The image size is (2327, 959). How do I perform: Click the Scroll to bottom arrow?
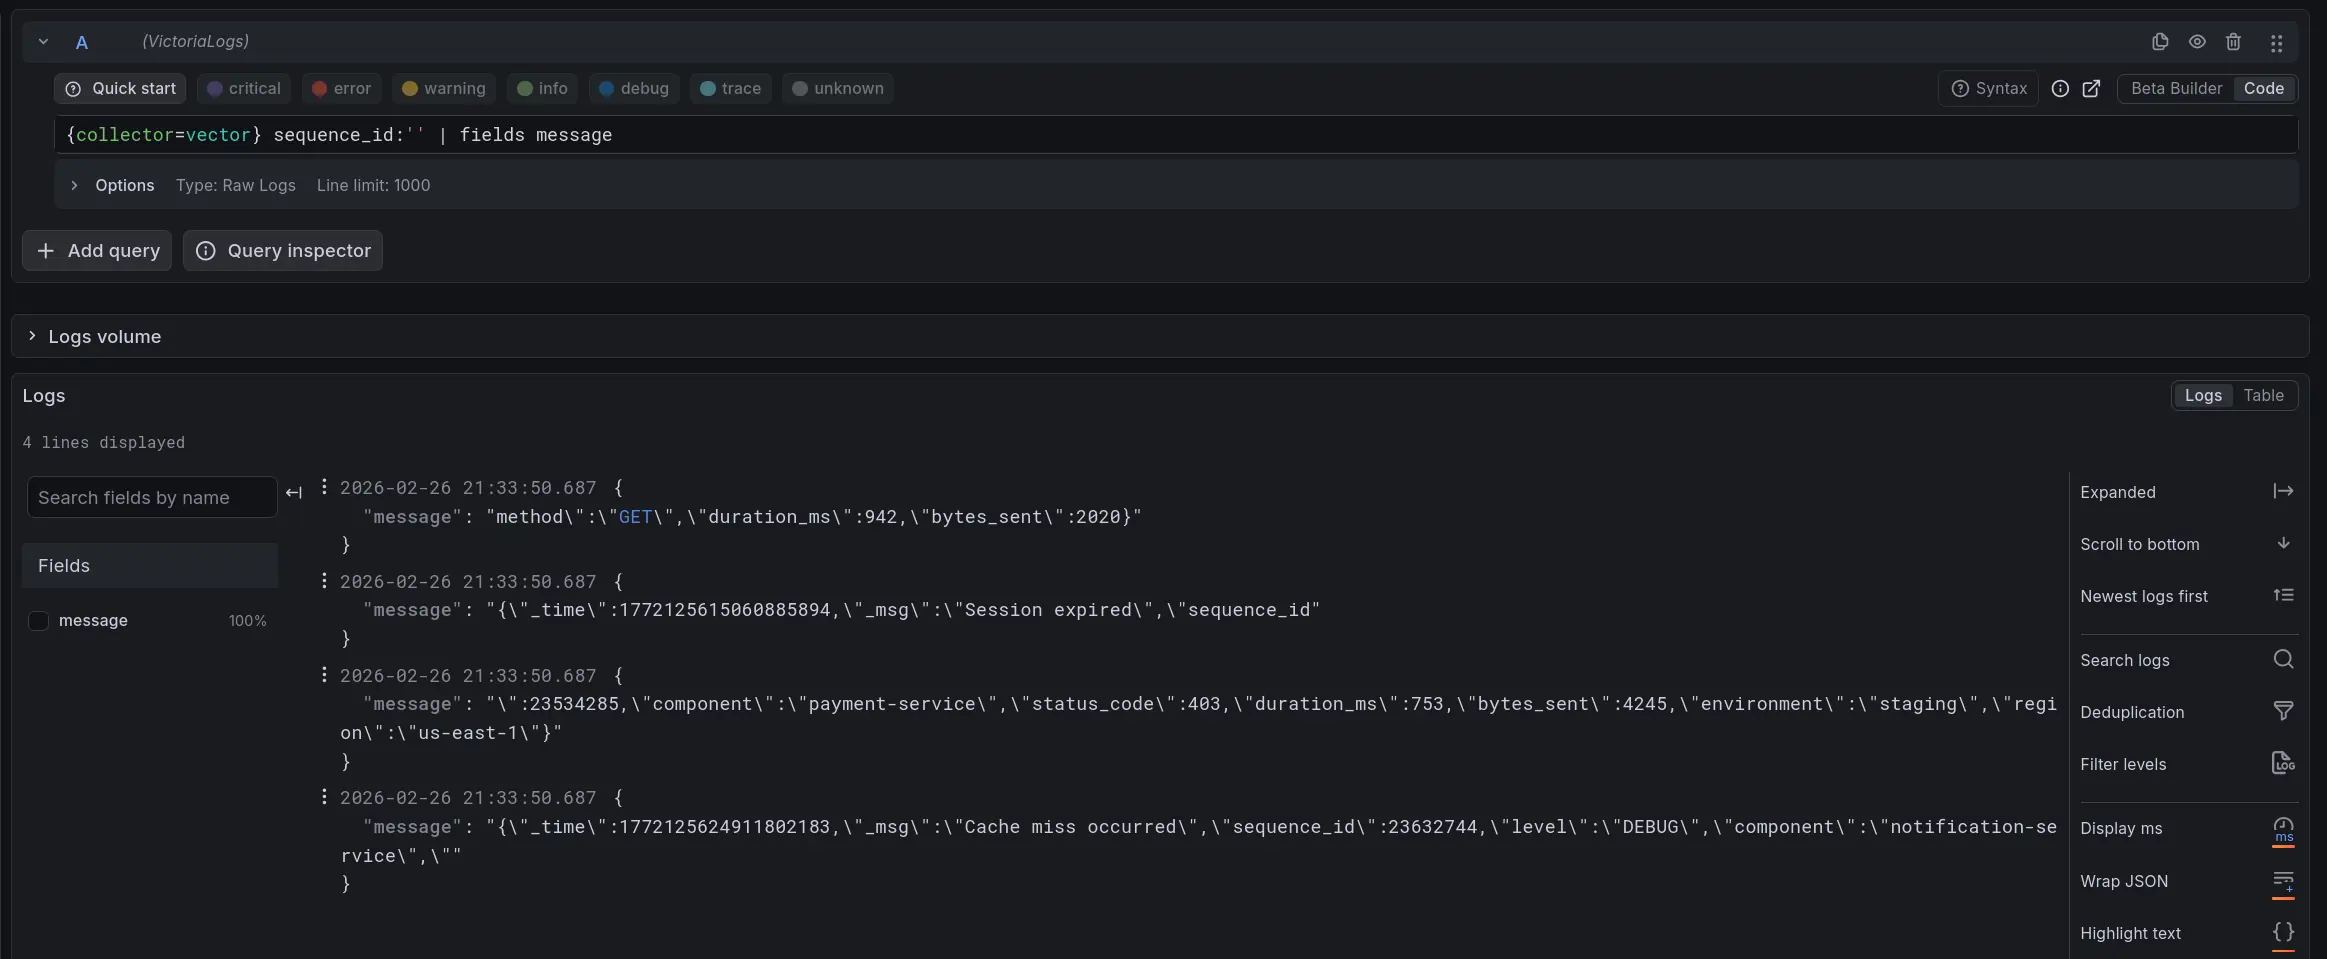pyautogui.click(x=2283, y=543)
